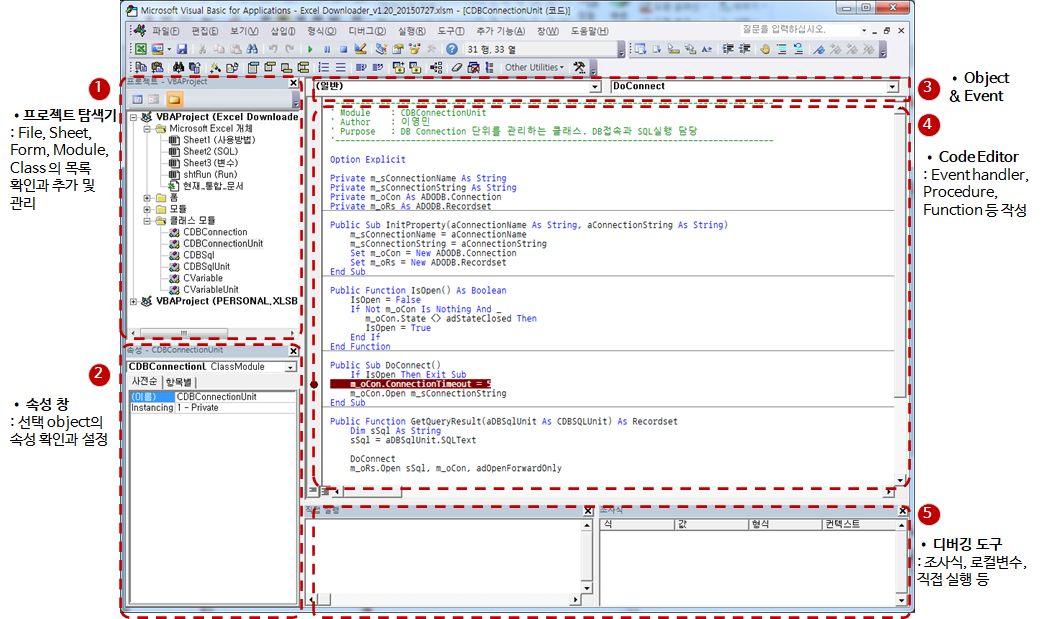This screenshot has height=619, width=1041.
Task: Click the Undo arrow icon
Action: pyautogui.click(x=273, y=49)
